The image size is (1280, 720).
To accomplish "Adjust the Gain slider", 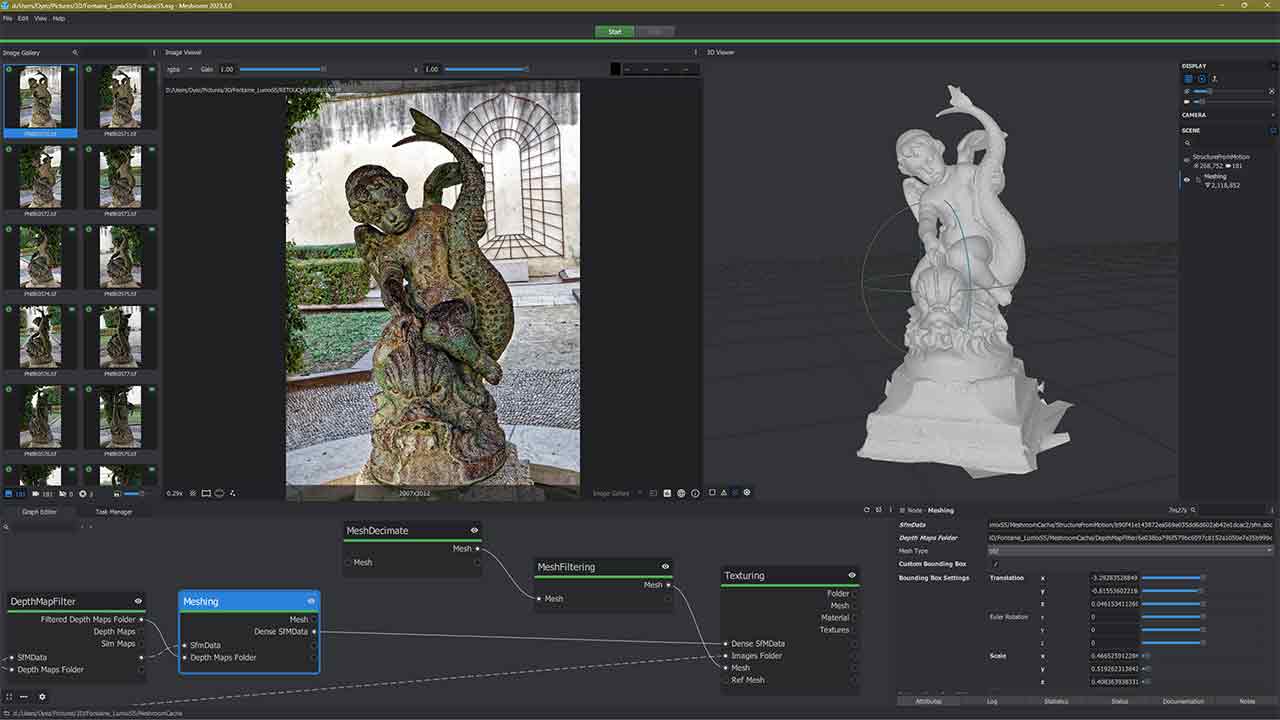I will [282, 69].
